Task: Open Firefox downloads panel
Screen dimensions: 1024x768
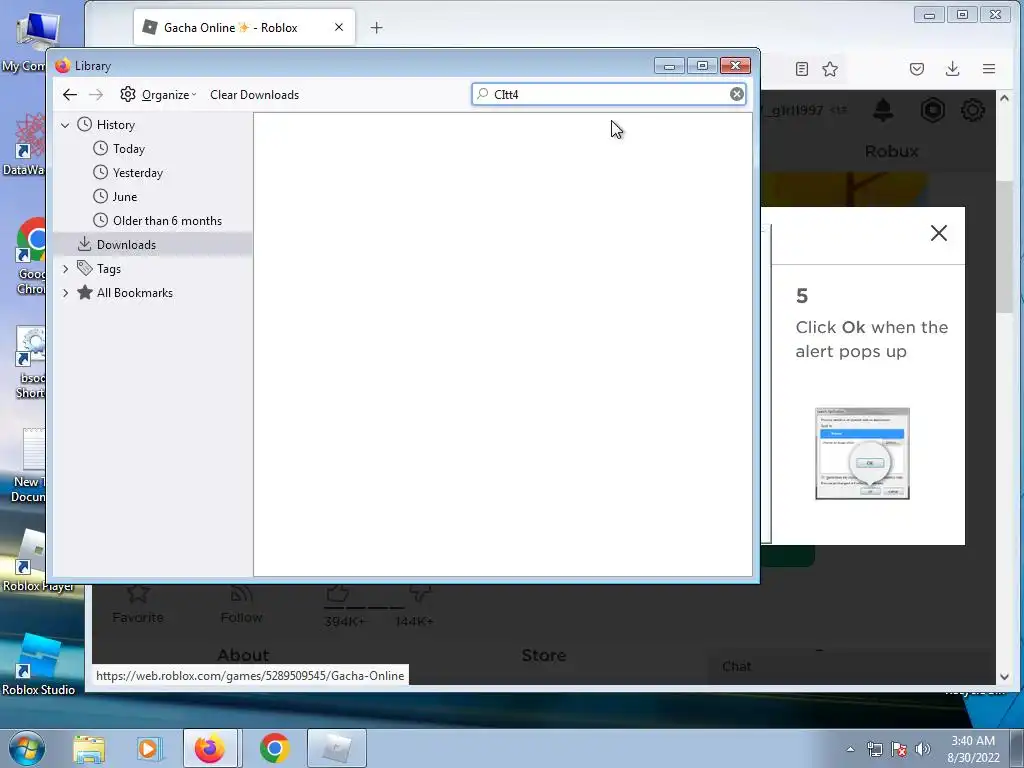Action: [953, 69]
